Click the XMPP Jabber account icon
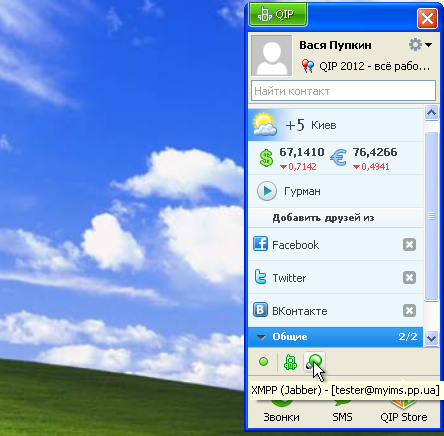The image size is (444, 436). [x=314, y=362]
